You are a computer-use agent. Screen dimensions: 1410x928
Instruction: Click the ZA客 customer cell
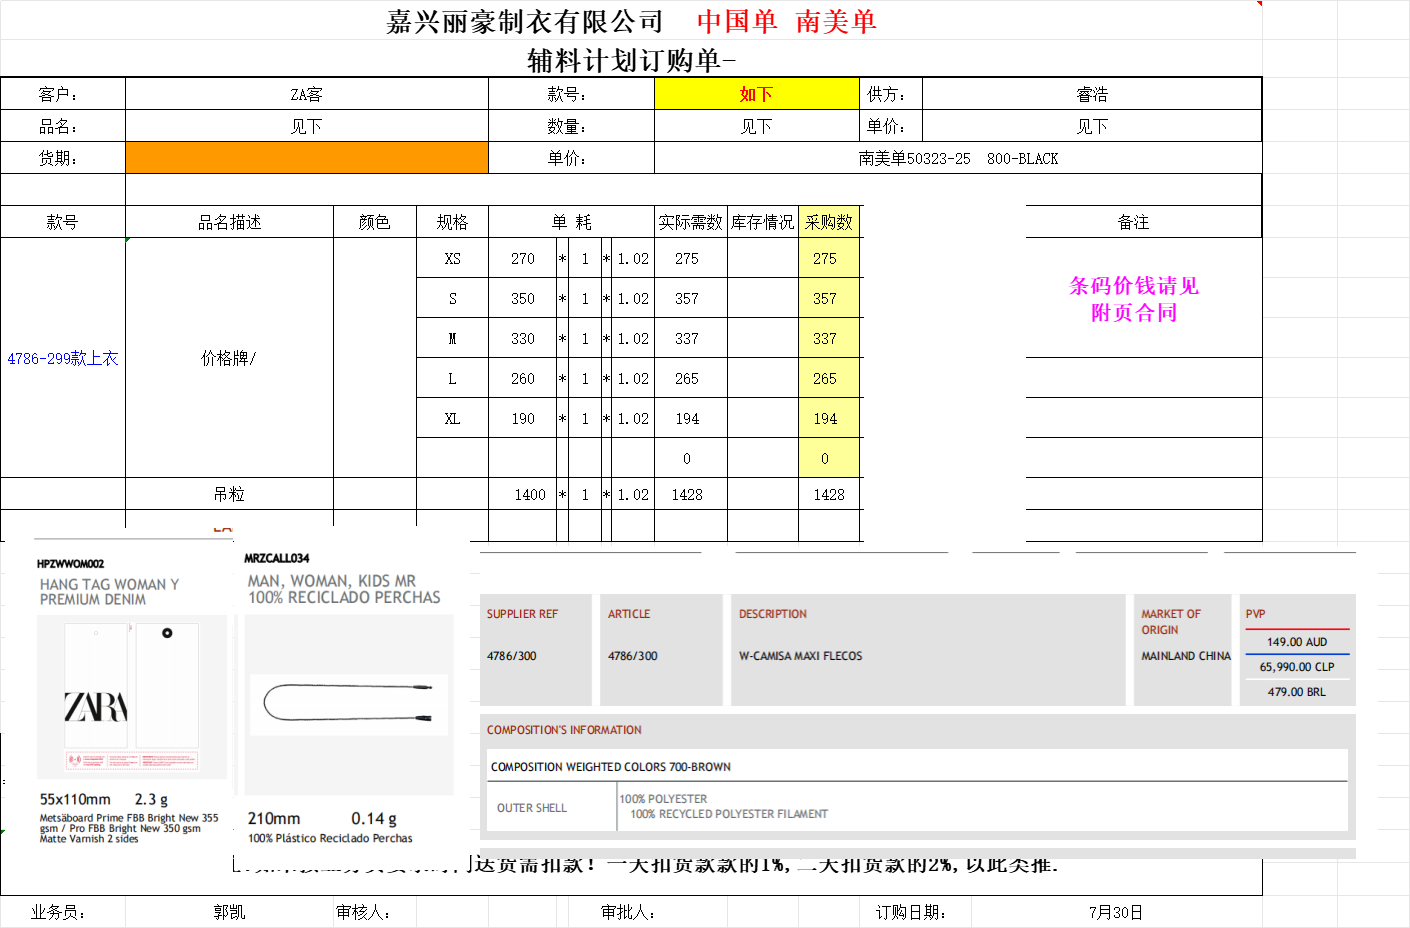pyautogui.click(x=306, y=94)
